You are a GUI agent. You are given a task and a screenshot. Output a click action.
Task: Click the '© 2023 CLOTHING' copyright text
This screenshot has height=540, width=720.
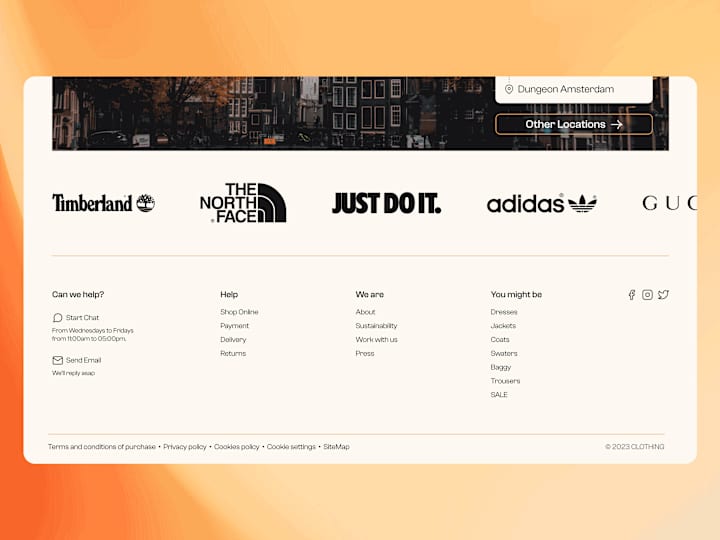click(x=635, y=446)
